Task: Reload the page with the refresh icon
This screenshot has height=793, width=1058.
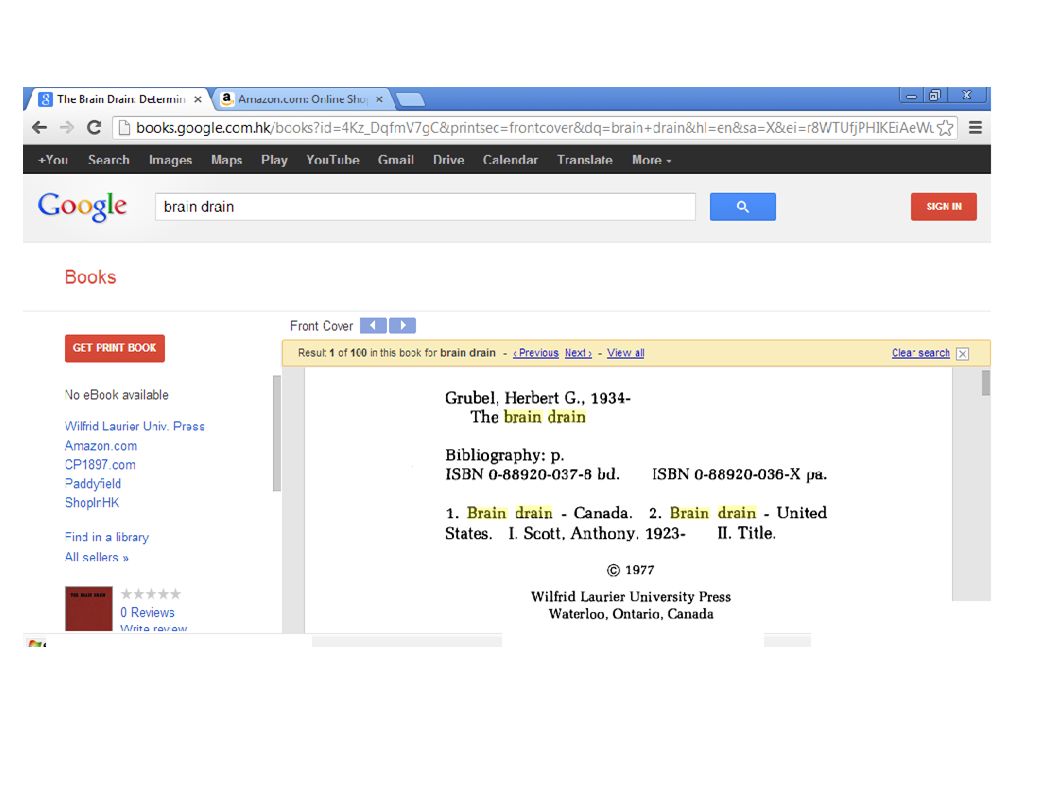Action: click(94, 128)
